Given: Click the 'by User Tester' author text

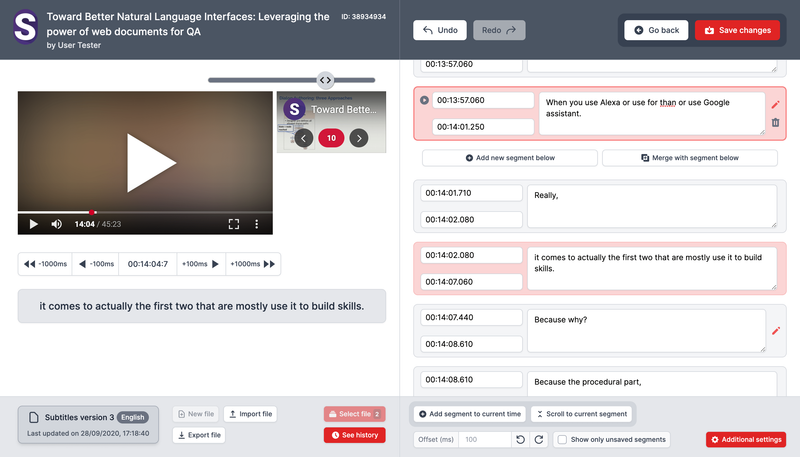Looking at the screenshot, I should point(73,45).
